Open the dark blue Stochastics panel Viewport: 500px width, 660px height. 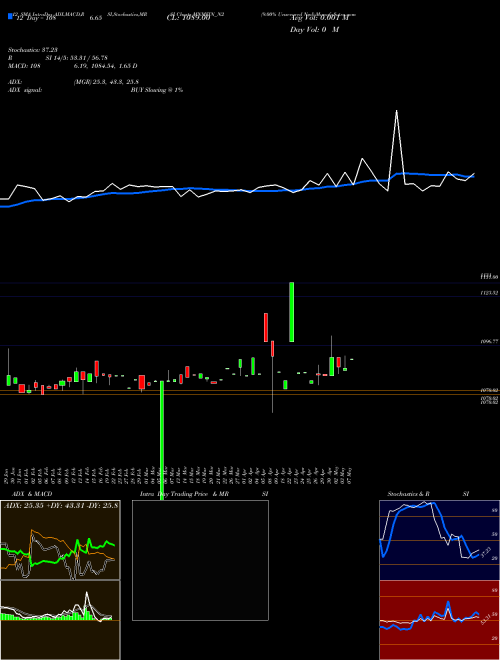439,540
